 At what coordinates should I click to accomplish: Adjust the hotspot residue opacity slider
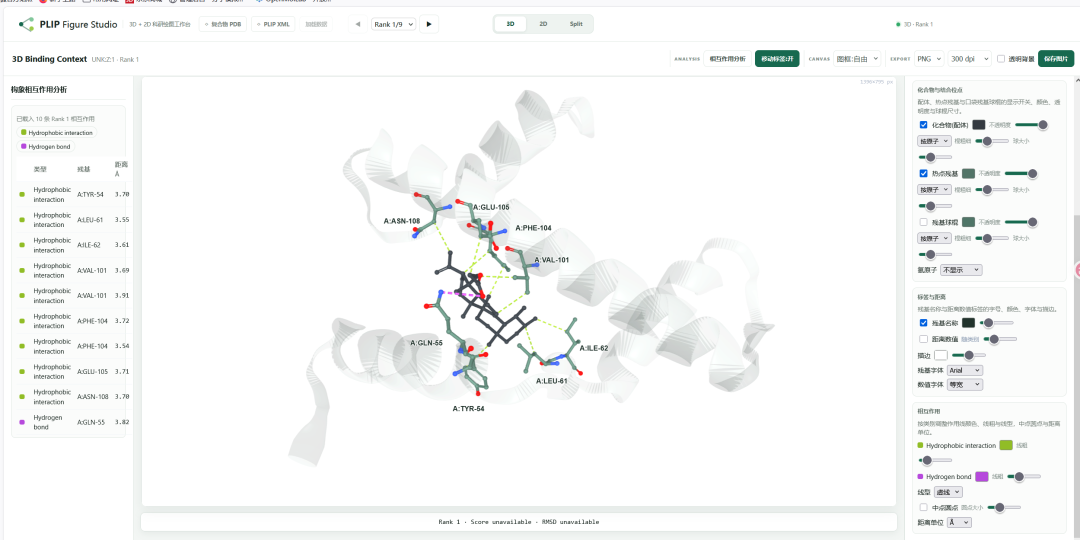tap(1021, 174)
